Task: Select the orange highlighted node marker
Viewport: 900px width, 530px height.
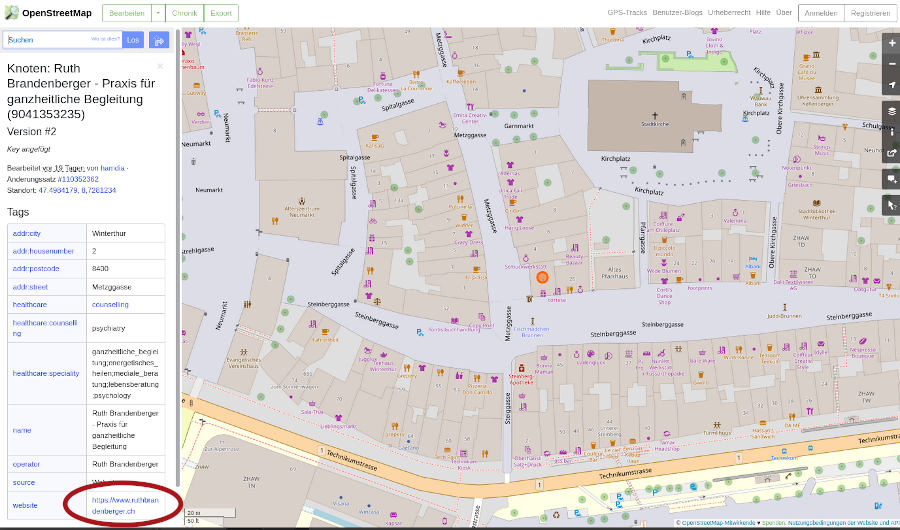Action: tap(542, 278)
